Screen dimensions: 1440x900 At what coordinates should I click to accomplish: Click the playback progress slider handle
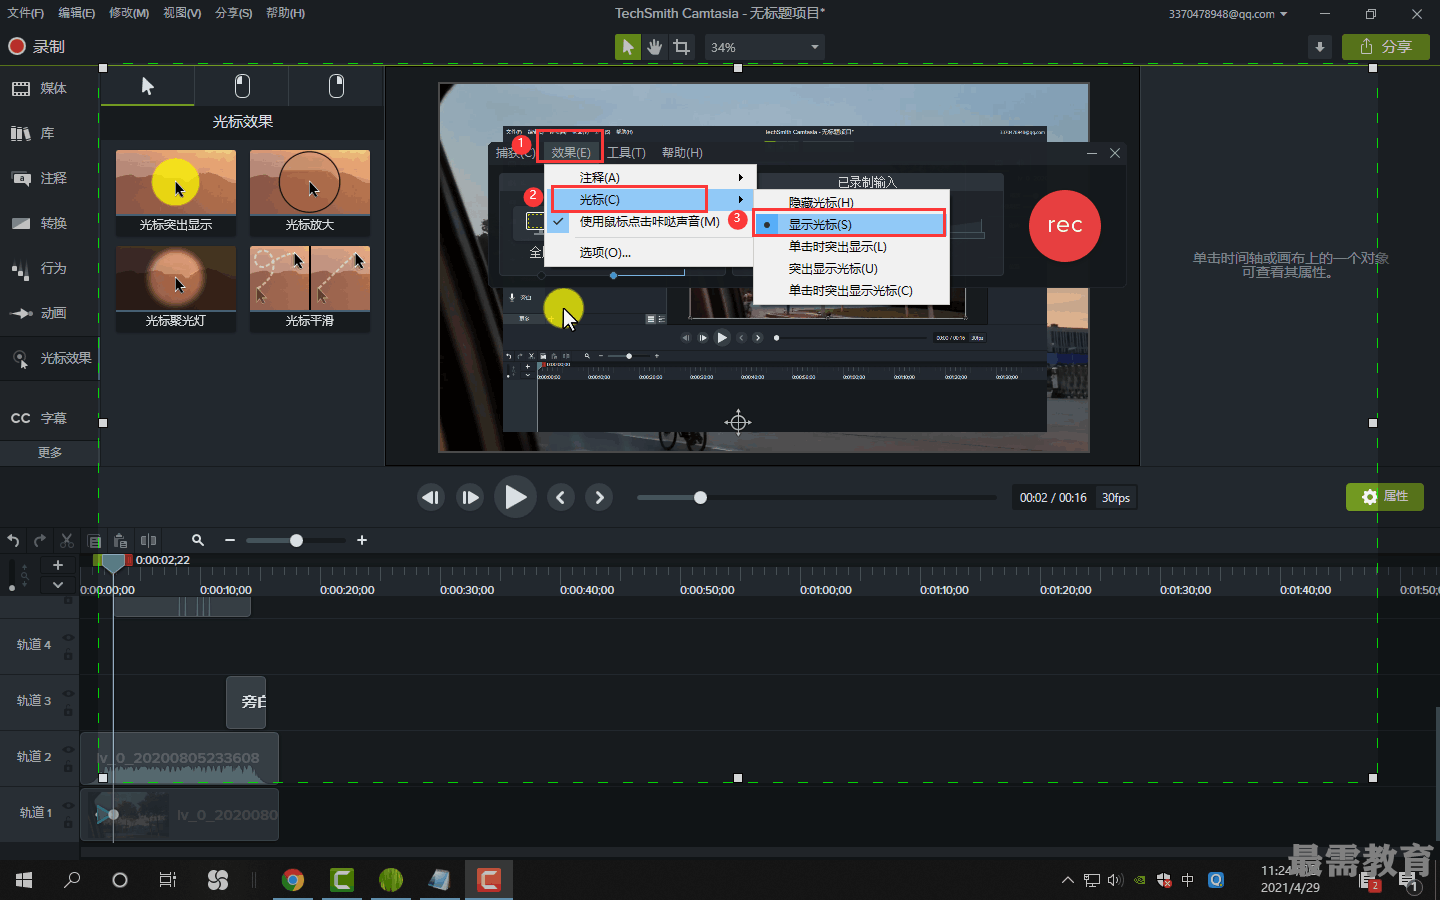coord(700,497)
